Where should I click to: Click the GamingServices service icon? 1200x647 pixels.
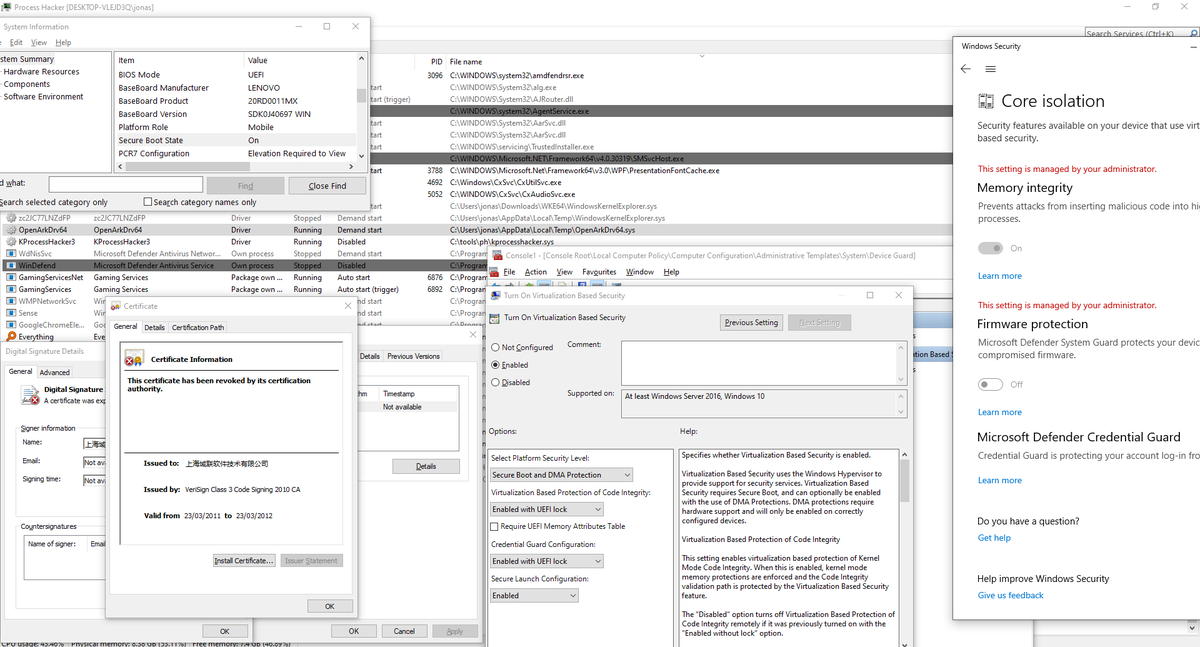click(10, 290)
